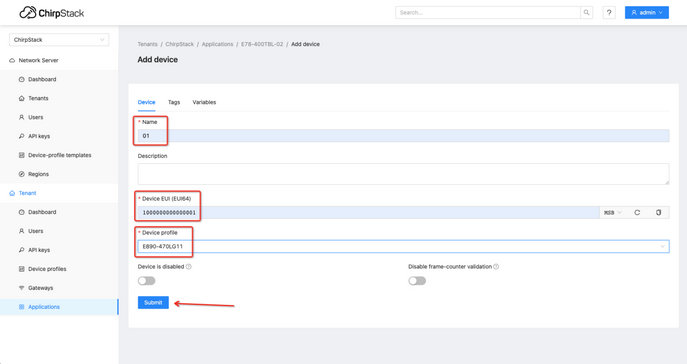The height and width of the screenshot is (364, 687).
Task: Open Tenant API keys
Action: click(39, 250)
